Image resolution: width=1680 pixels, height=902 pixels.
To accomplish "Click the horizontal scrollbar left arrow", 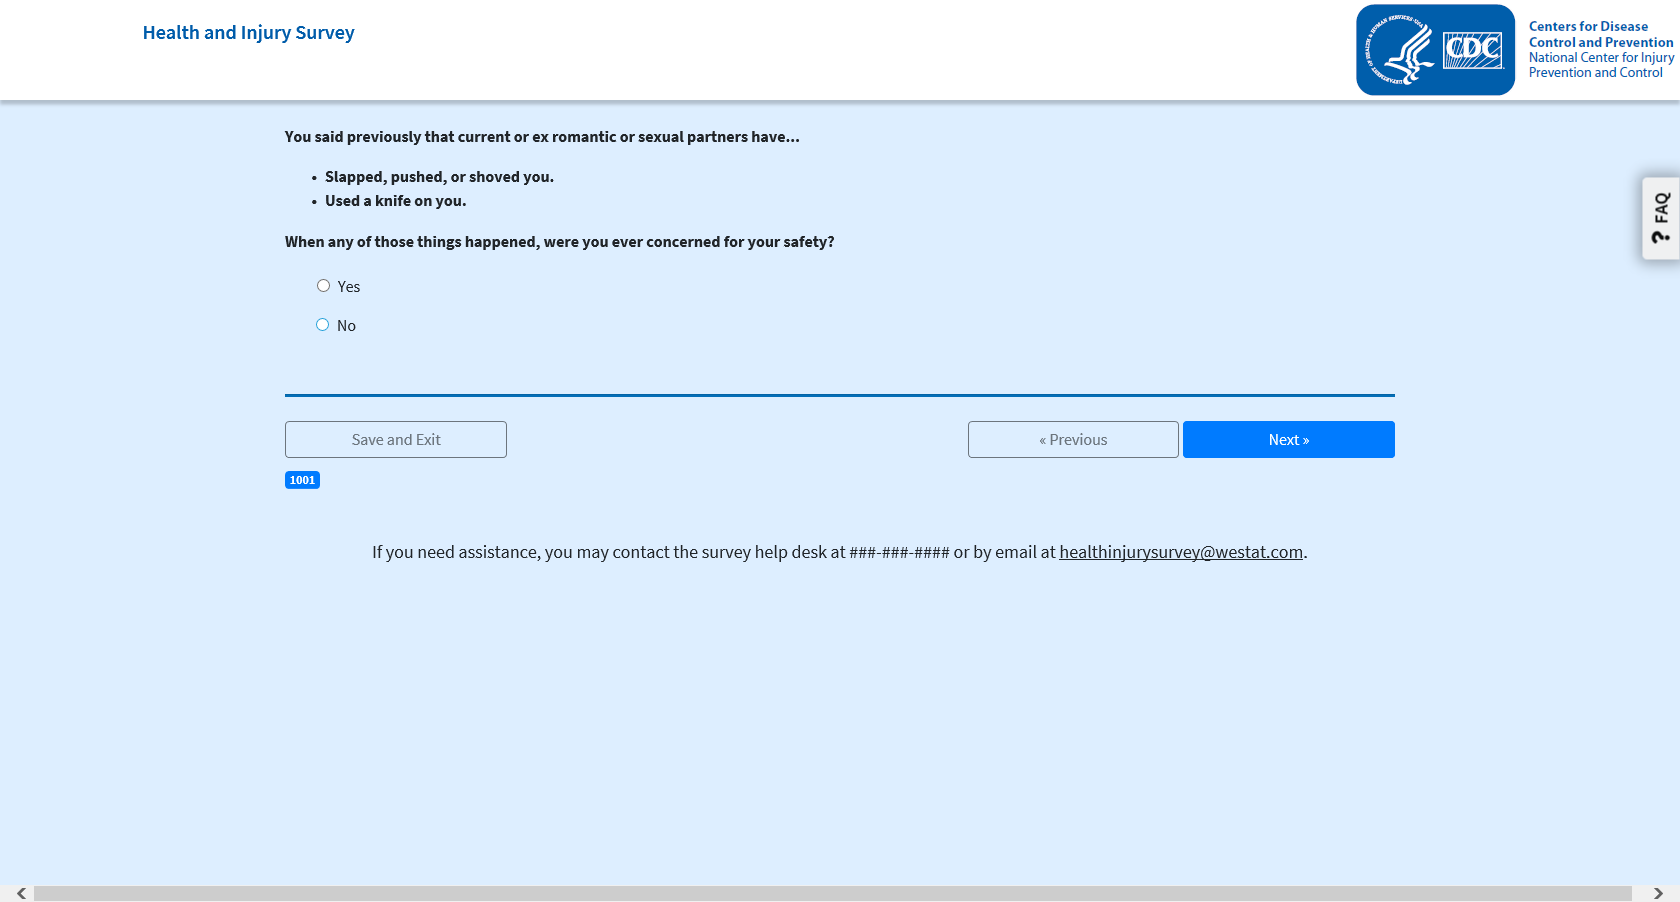I will (x=20, y=893).
